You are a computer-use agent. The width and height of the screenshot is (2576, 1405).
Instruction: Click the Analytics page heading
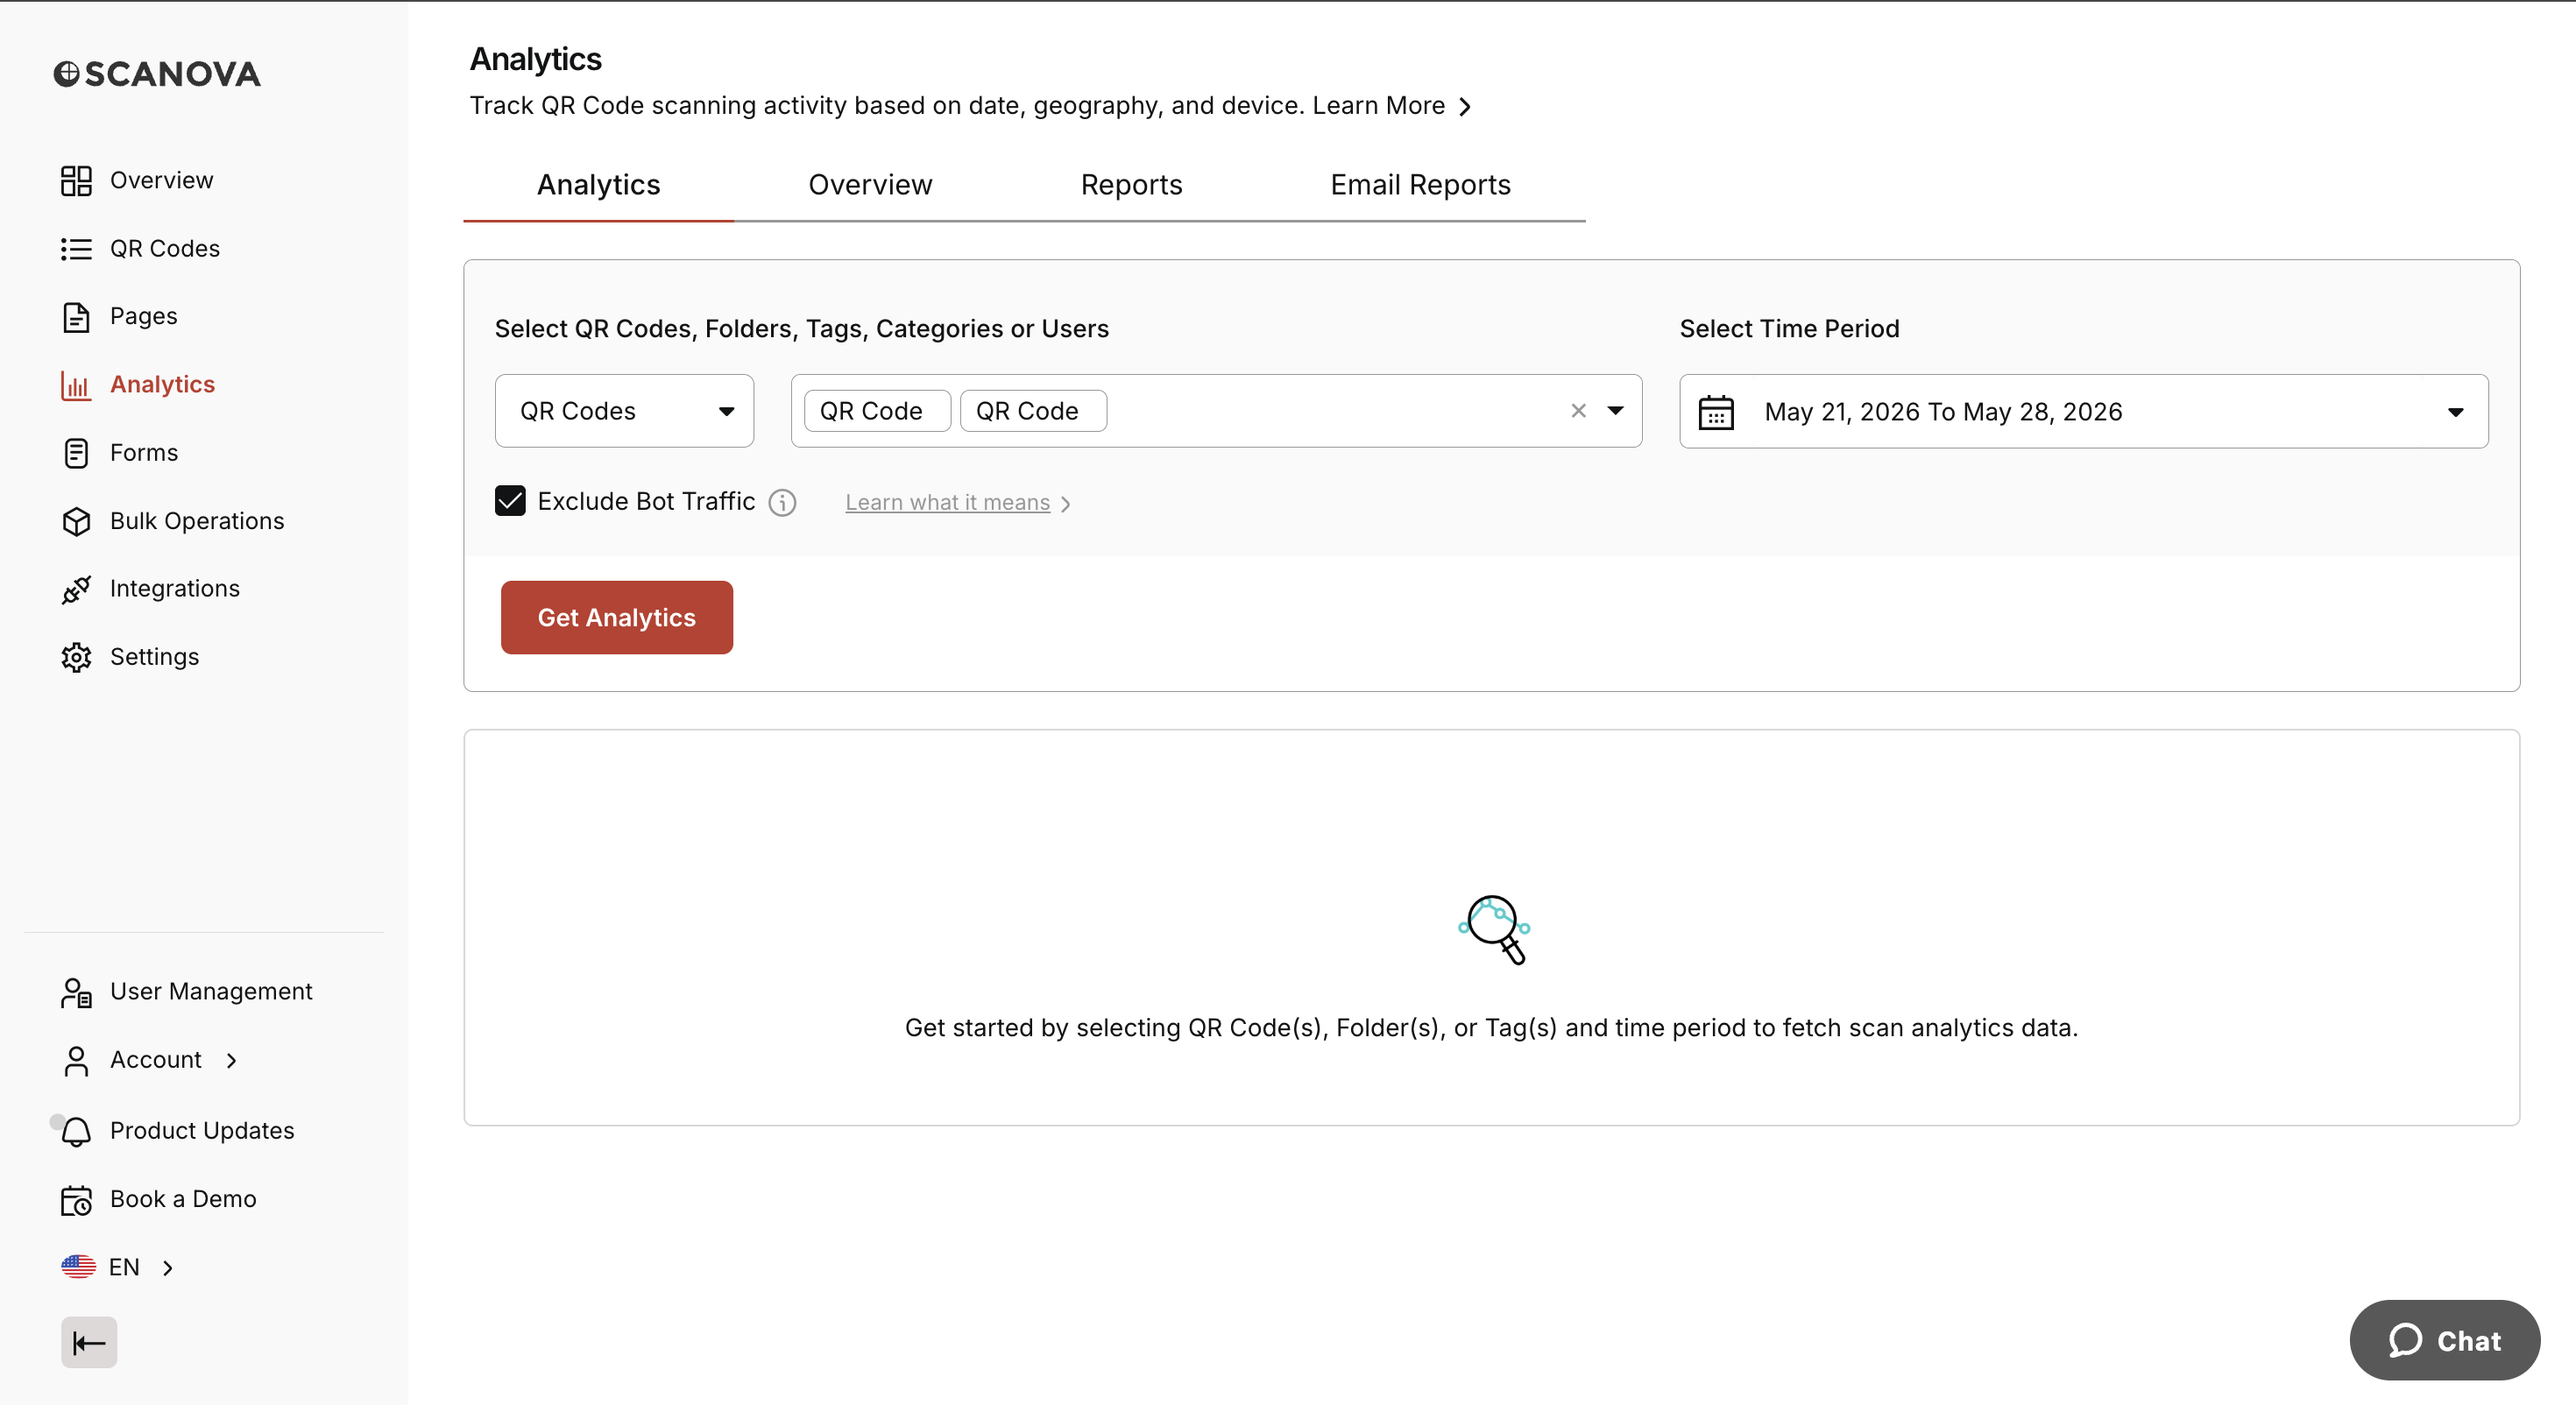[x=536, y=59]
